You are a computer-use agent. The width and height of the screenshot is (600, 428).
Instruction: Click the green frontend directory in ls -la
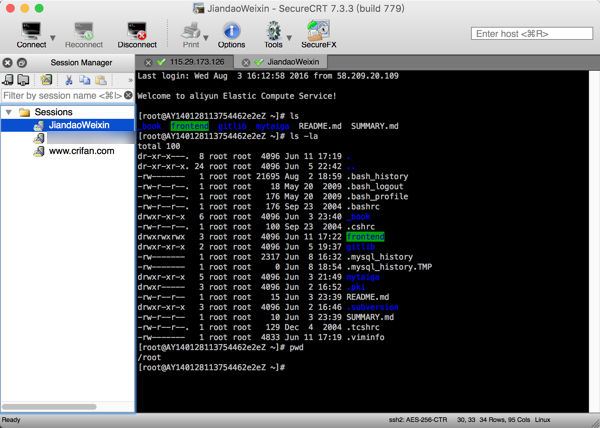365,237
